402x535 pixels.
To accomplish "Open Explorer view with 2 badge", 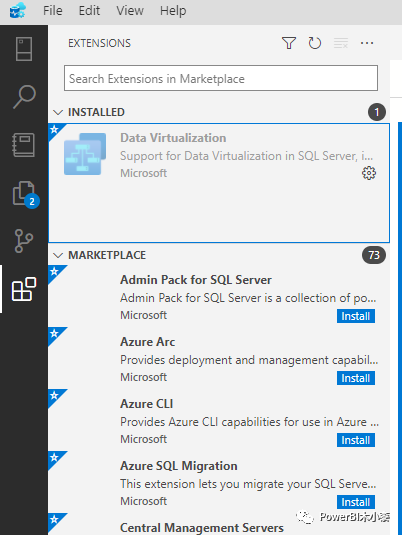I will pos(25,194).
